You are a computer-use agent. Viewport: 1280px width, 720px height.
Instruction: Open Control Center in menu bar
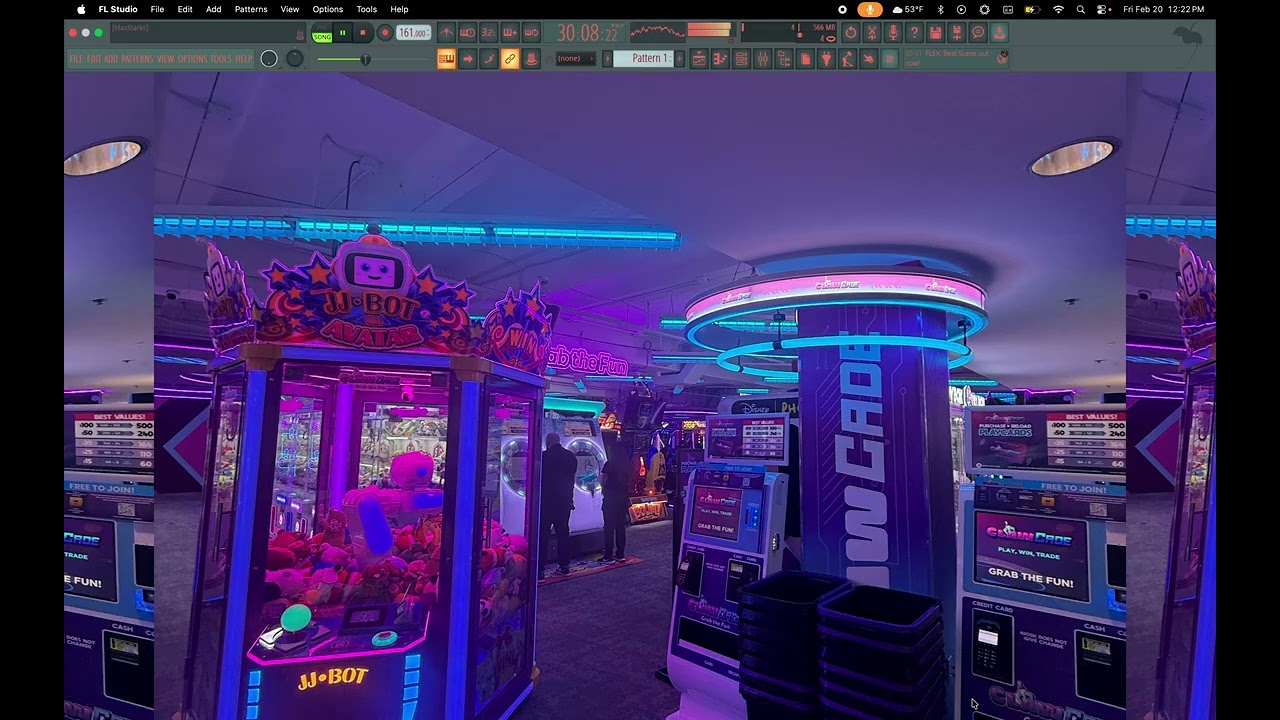click(1103, 9)
